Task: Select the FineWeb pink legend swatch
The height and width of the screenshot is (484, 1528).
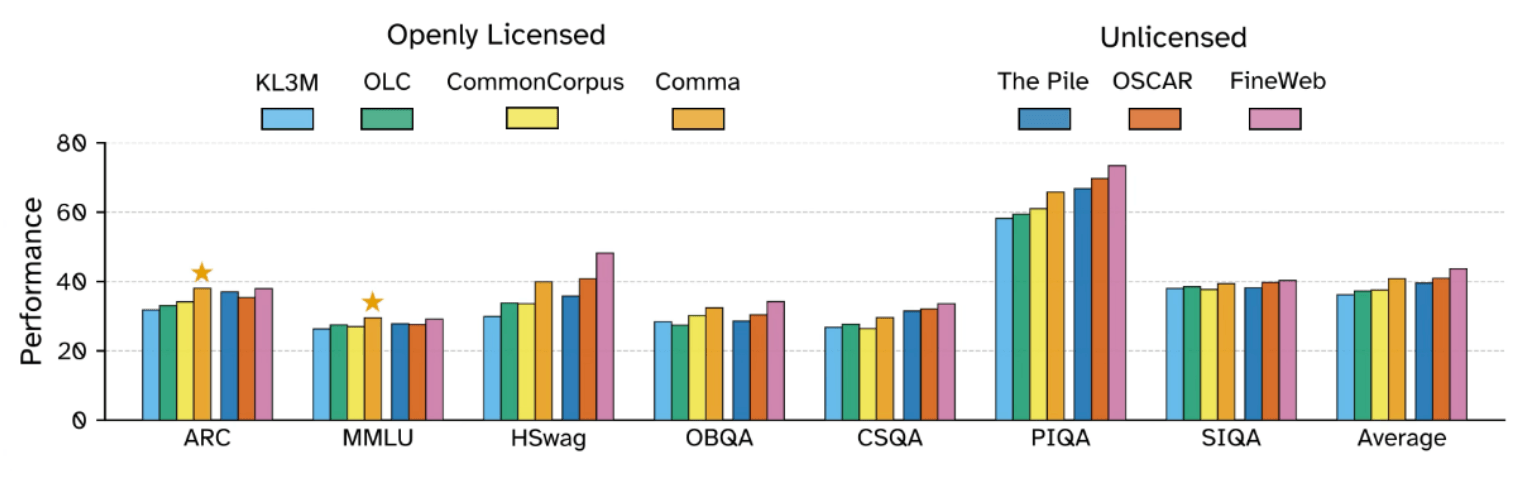Action: click(1275, 119)
